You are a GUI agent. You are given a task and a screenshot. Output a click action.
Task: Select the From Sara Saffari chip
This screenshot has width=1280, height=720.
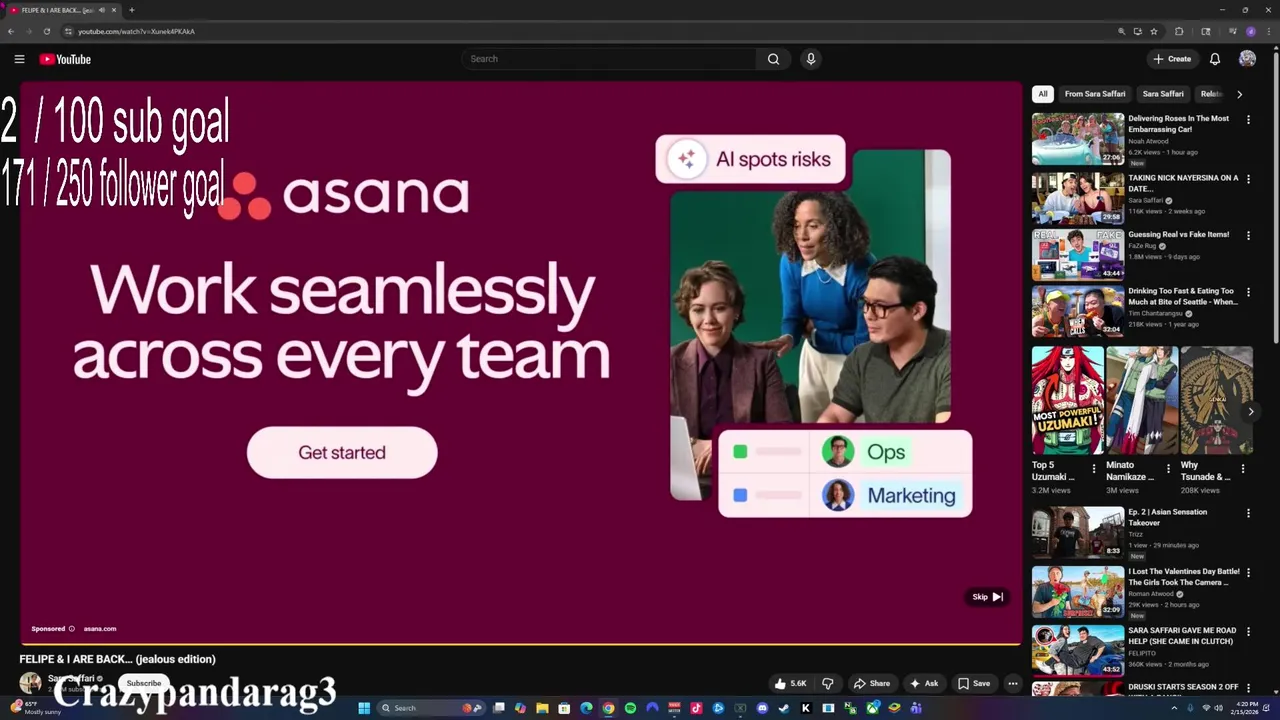coord(1095,94)
